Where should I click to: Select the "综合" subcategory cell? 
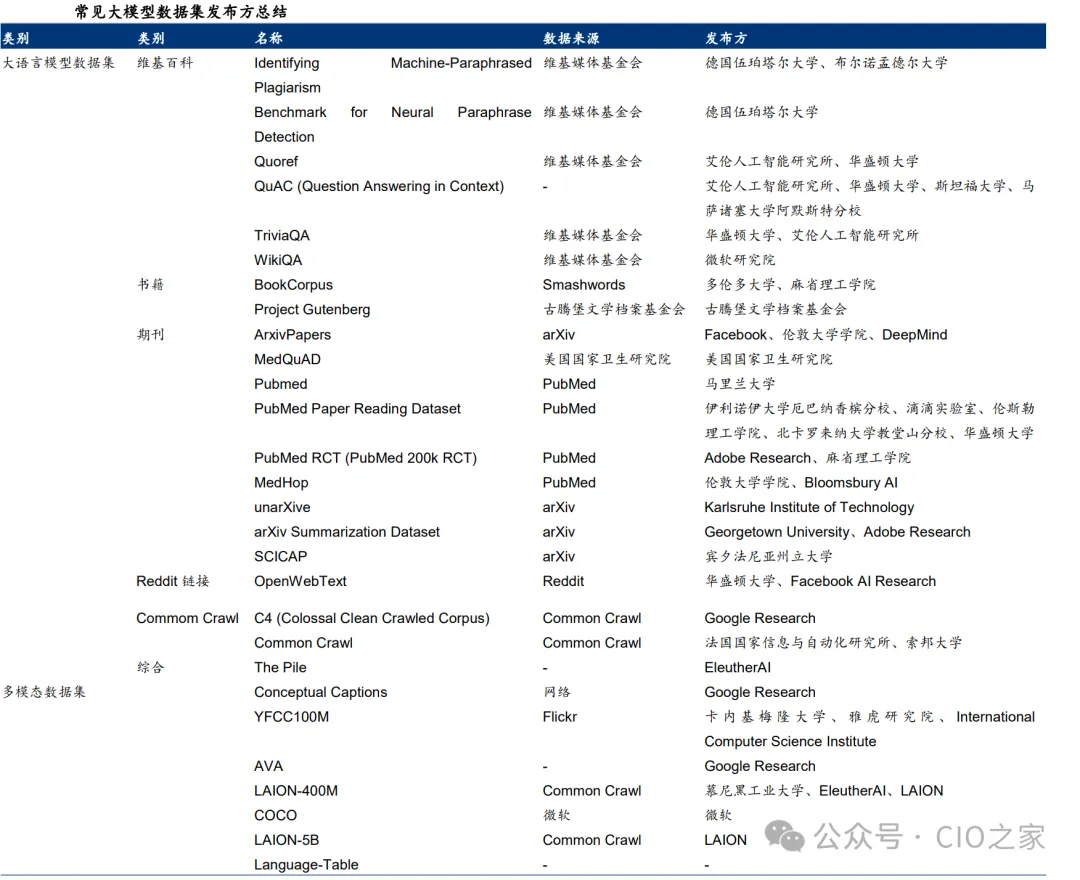coord(150,667)
